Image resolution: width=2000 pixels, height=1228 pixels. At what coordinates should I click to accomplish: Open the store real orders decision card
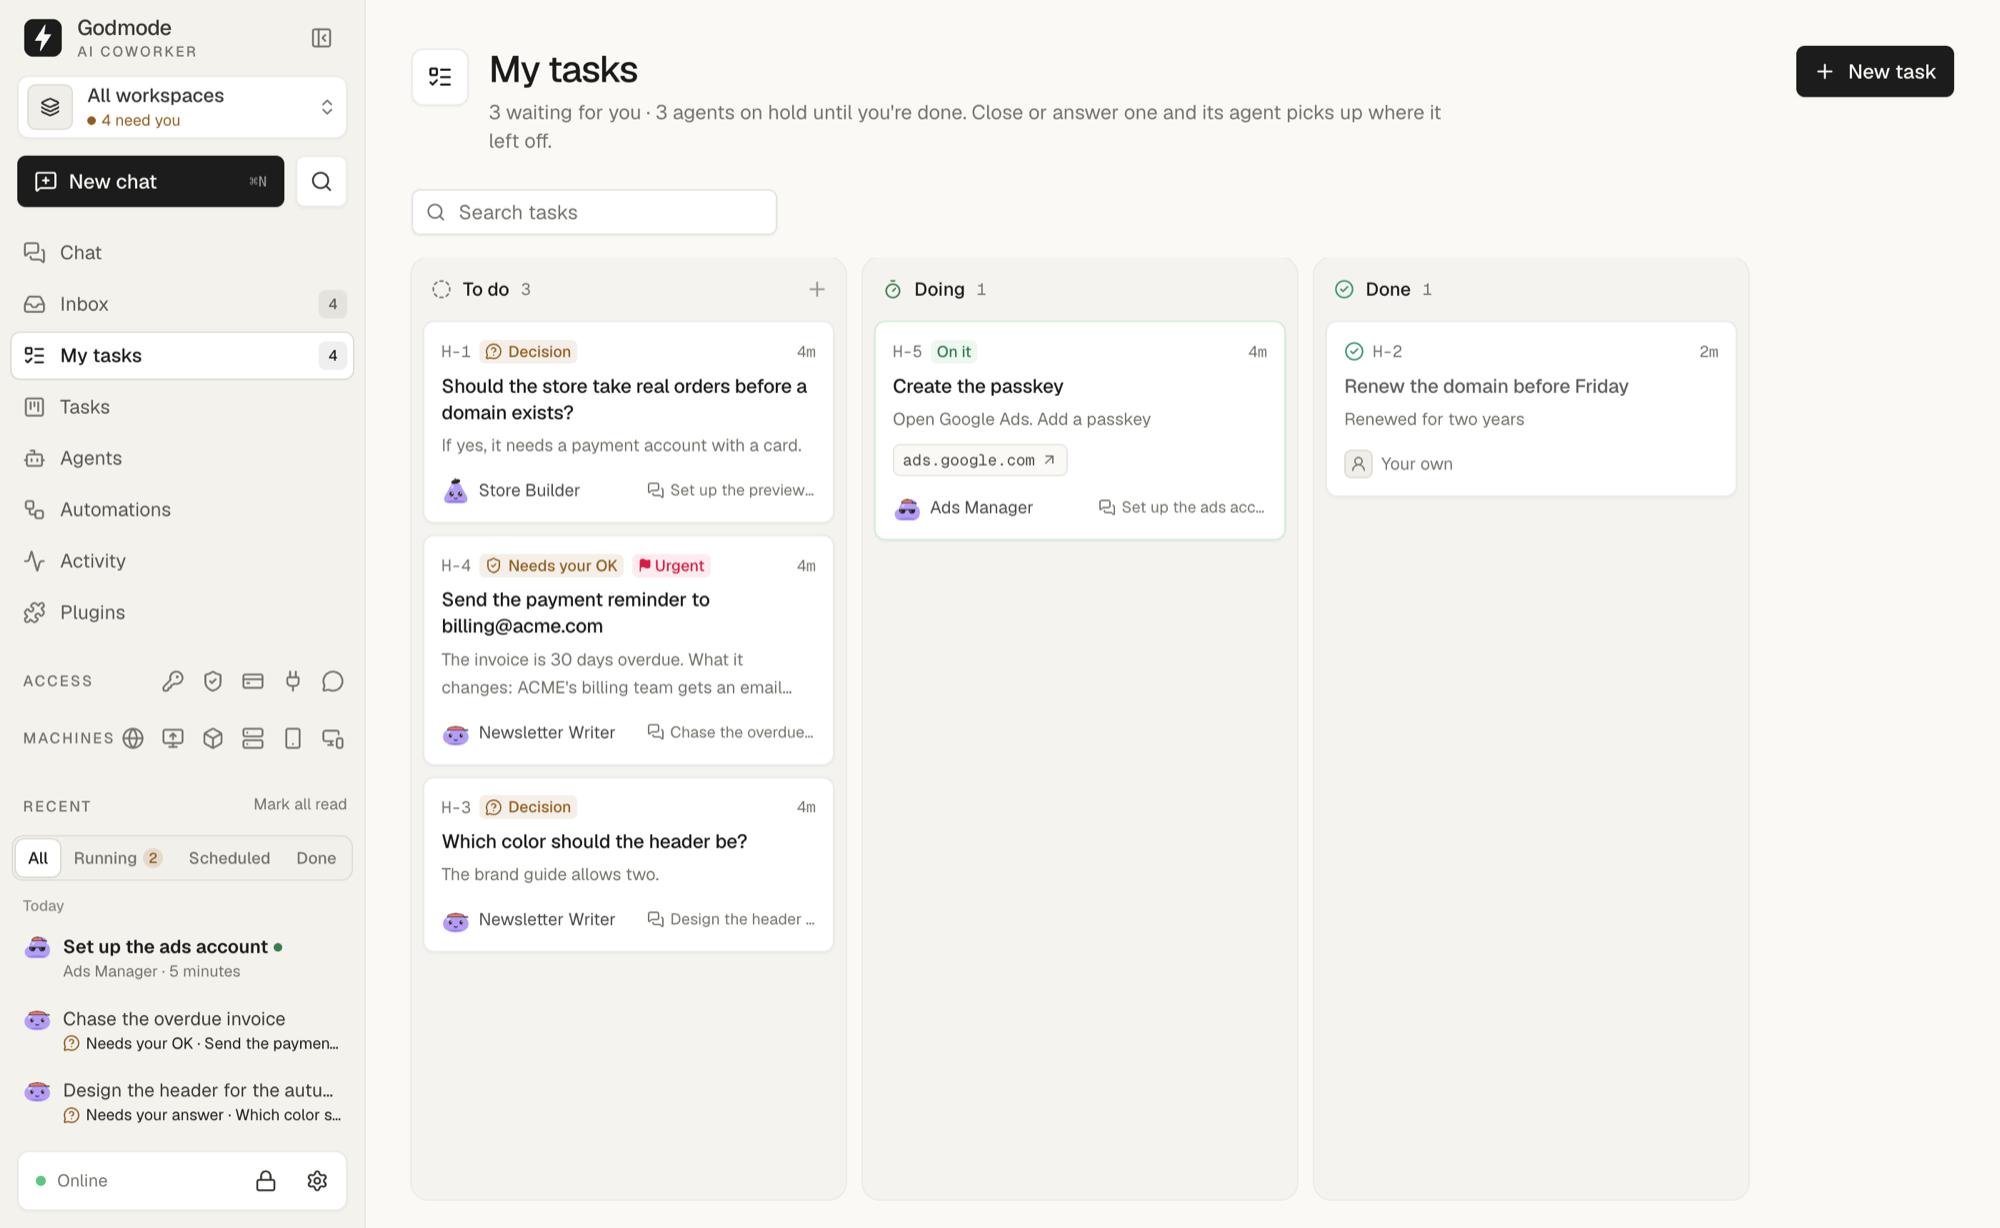coord(628,421)
